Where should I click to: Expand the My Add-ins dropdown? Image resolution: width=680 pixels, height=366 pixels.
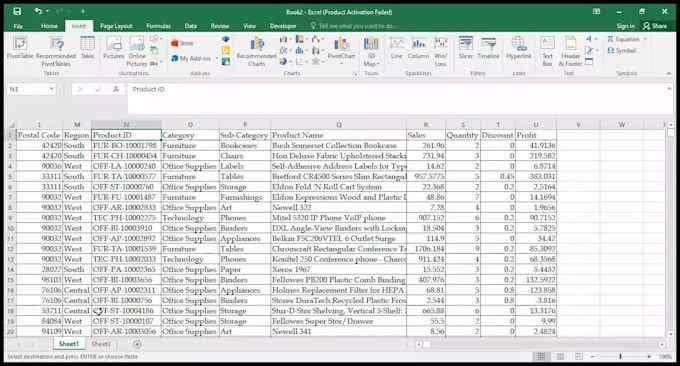216,58
